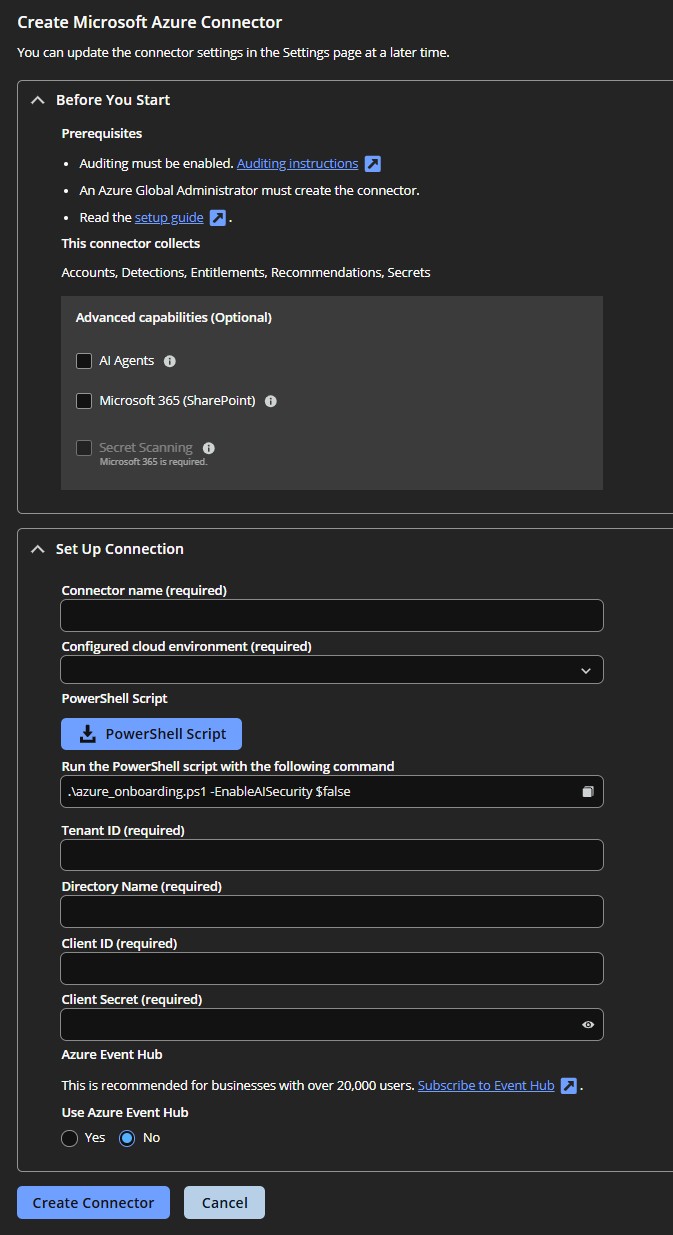
Task: Open the setup guide link
Action: [x=169, y=217]
